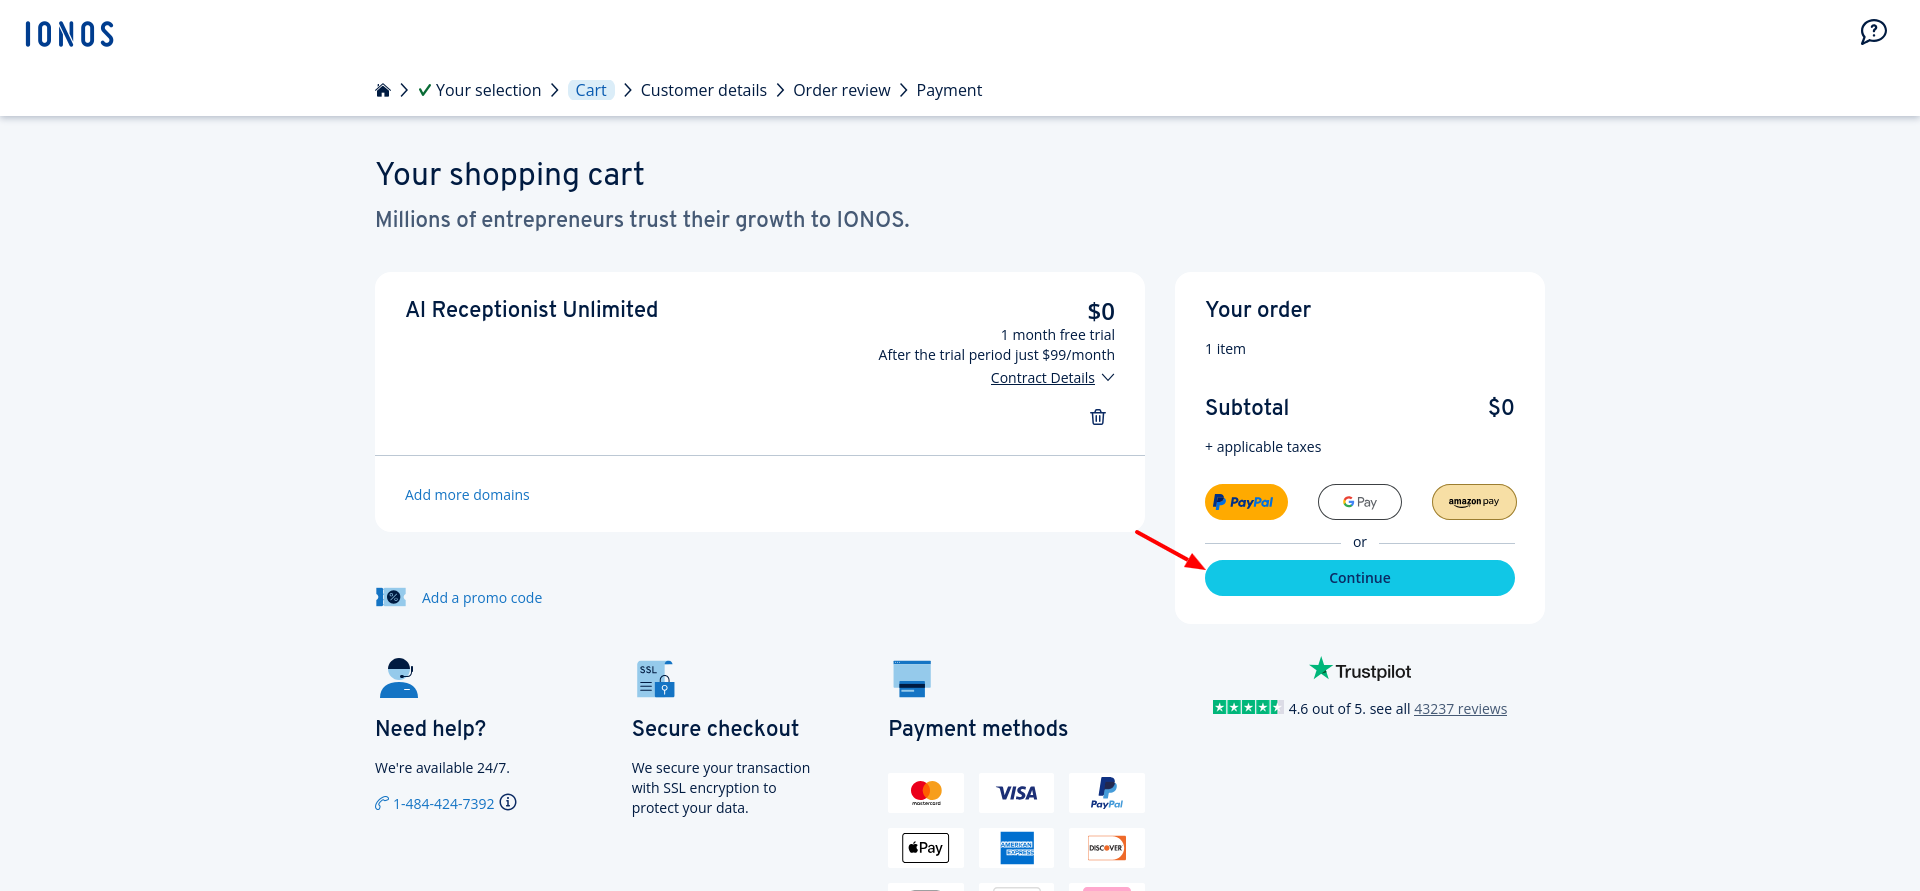Click the Discover logo
The width and height of the screenshot is (1920, 891).
click(x=1106, y=848)
